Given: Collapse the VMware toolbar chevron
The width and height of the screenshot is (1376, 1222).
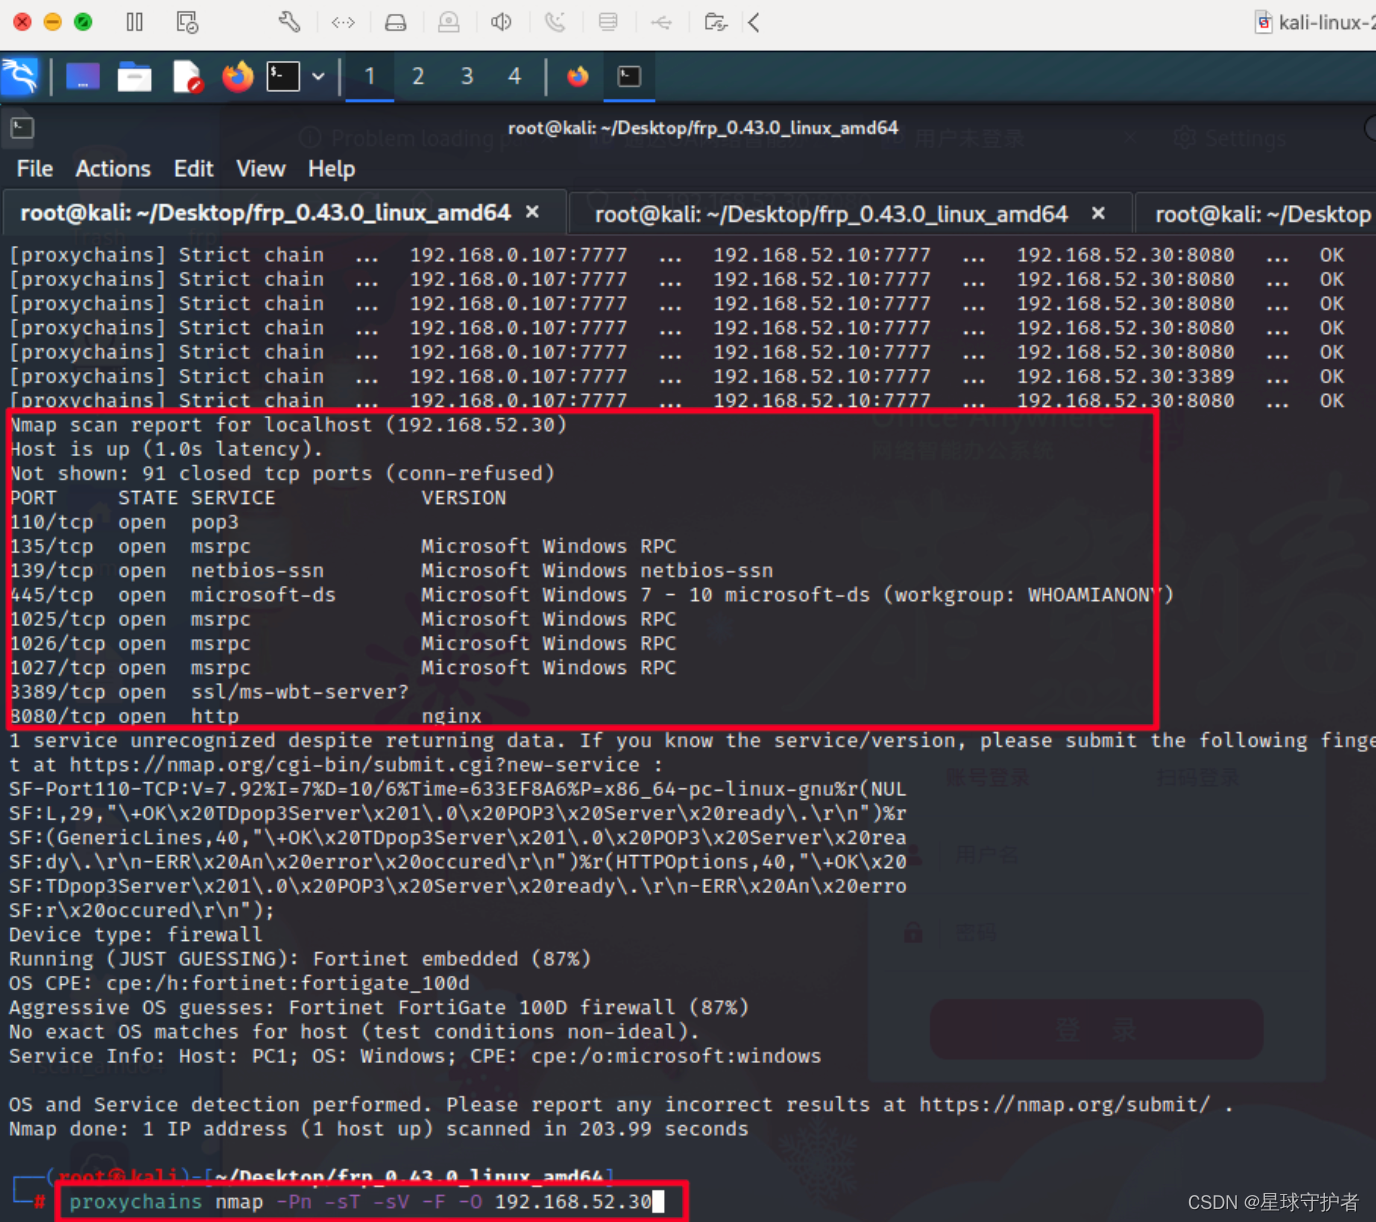Looking at the screenshot, I should [x=754, y=22].
